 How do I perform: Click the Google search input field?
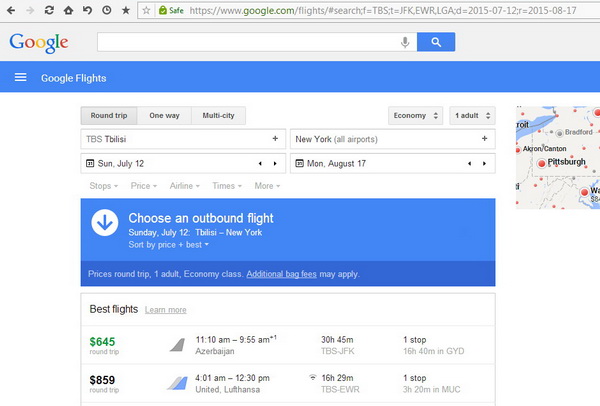(x=250, y=42)
